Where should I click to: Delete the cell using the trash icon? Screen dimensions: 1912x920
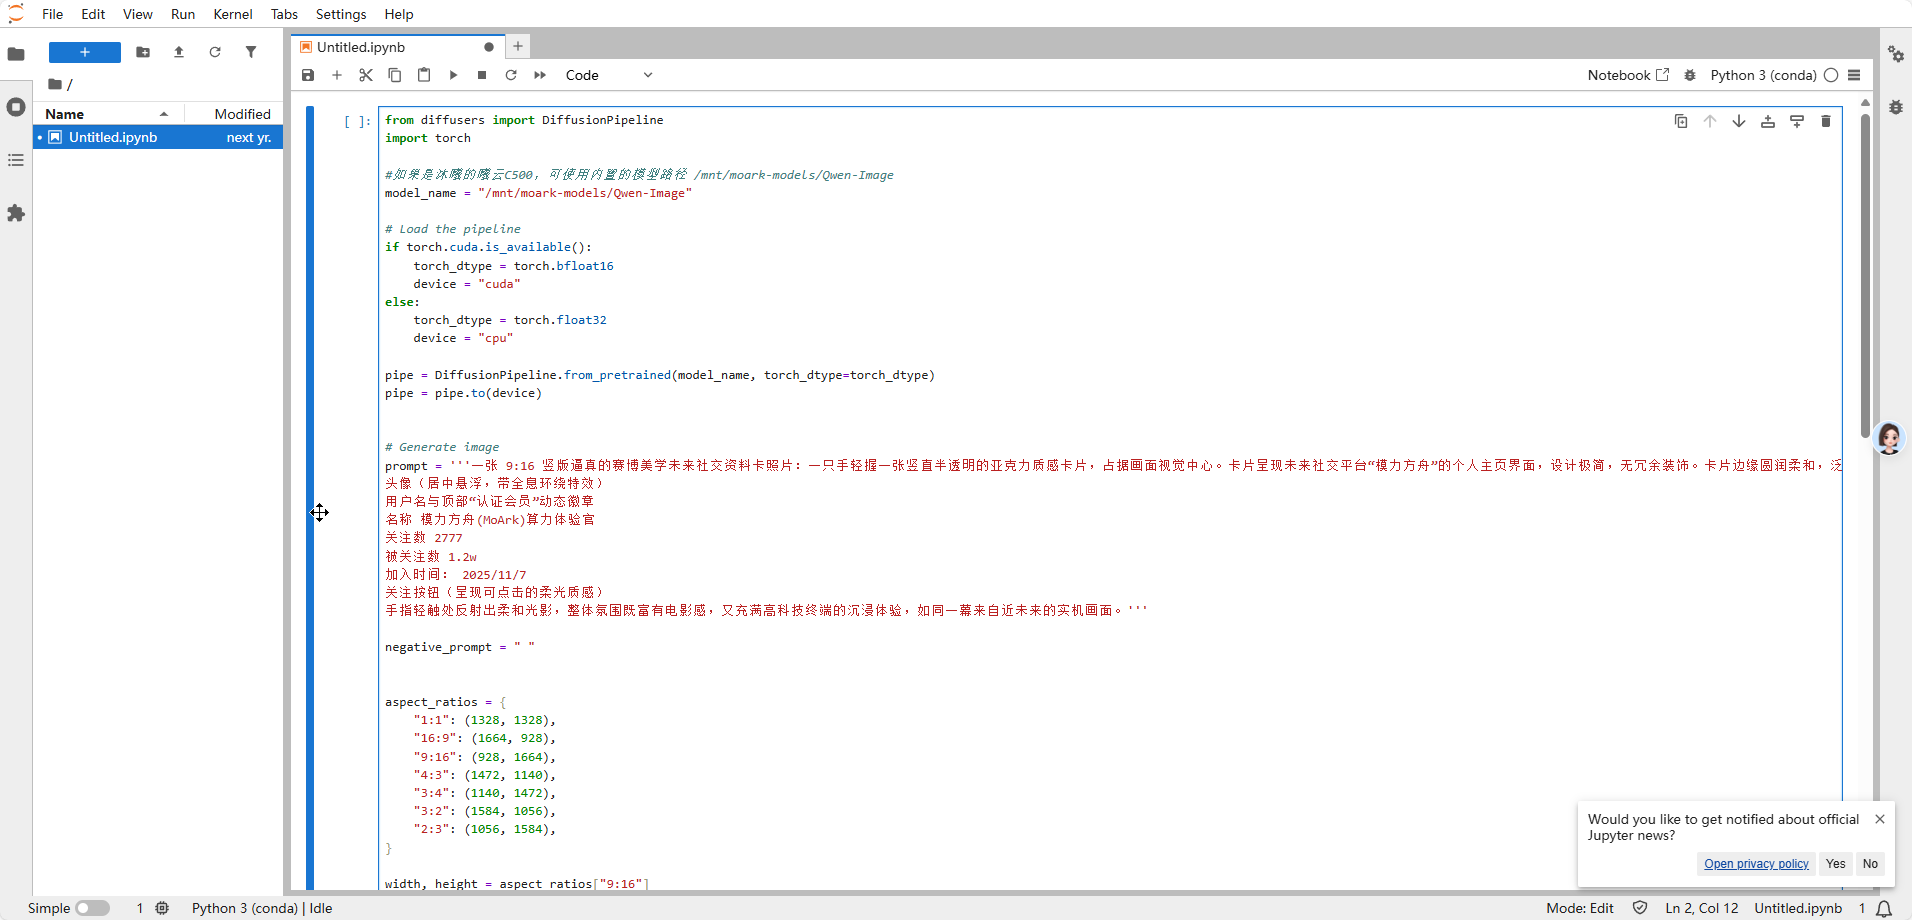1826,121
